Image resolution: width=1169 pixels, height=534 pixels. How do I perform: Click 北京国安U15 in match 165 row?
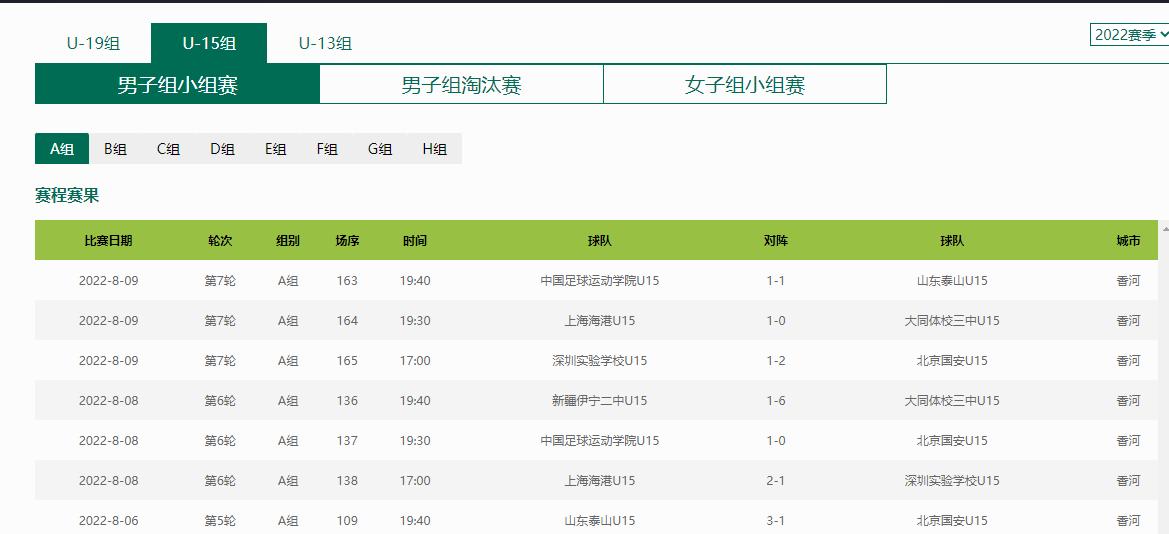click(952, 360)
